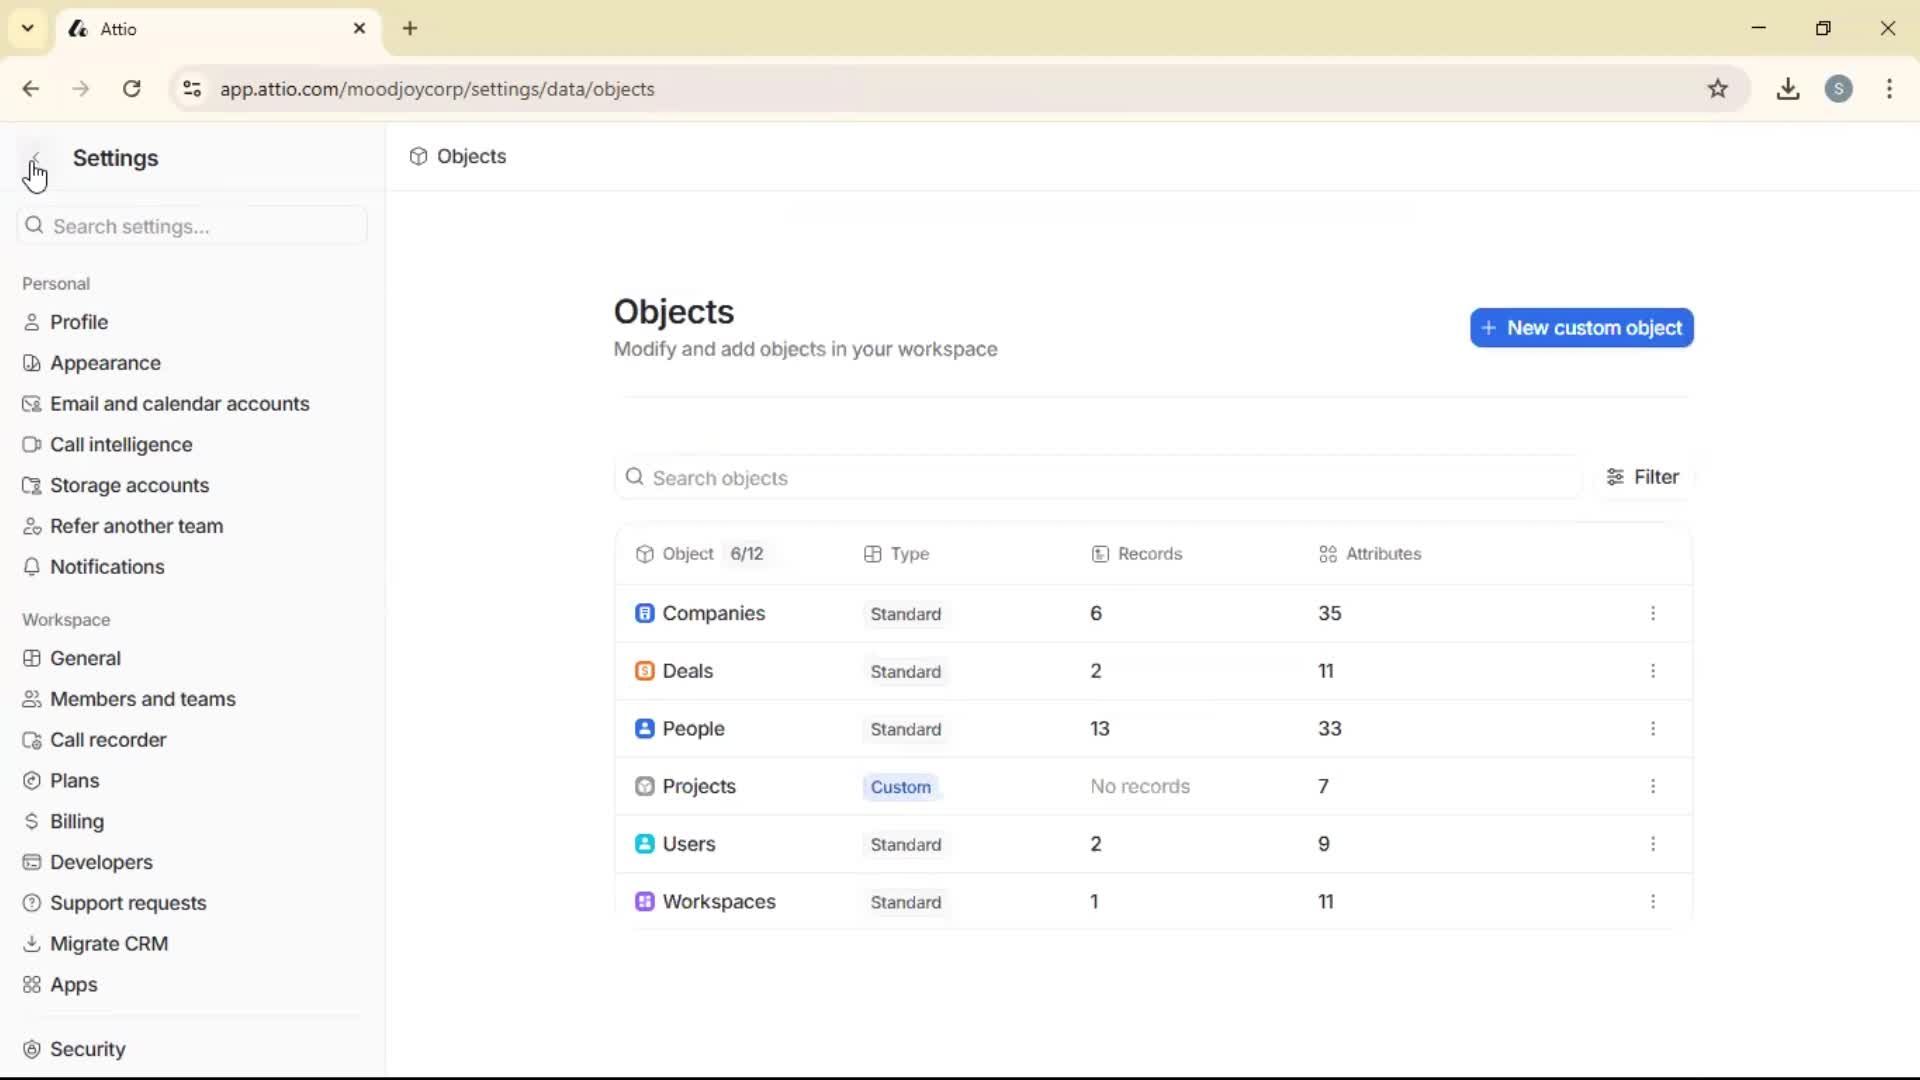Open the Workspaces object icon
The width and height of the screenshot is (1920, 1080).
(645, 901)
